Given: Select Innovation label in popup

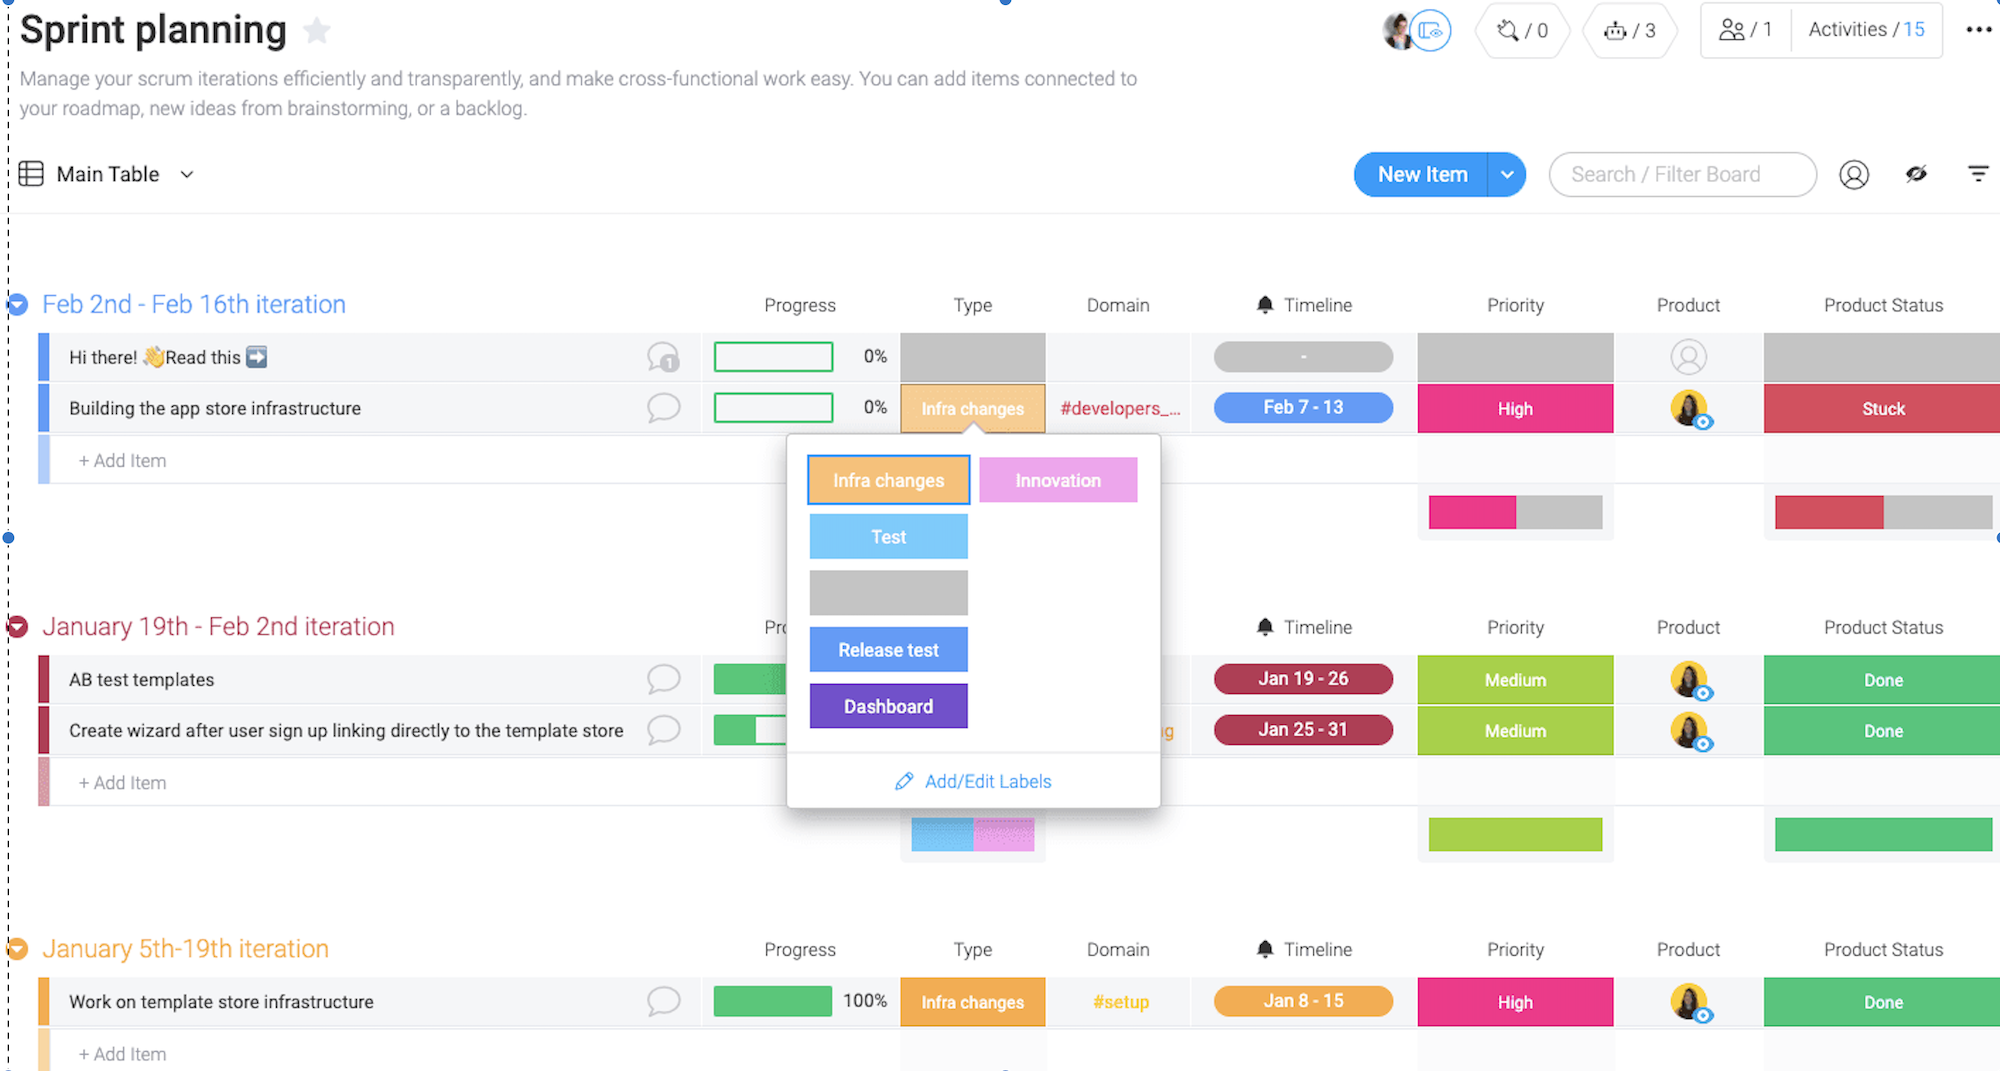Looking at the screenshot, I should point(1058,480).
